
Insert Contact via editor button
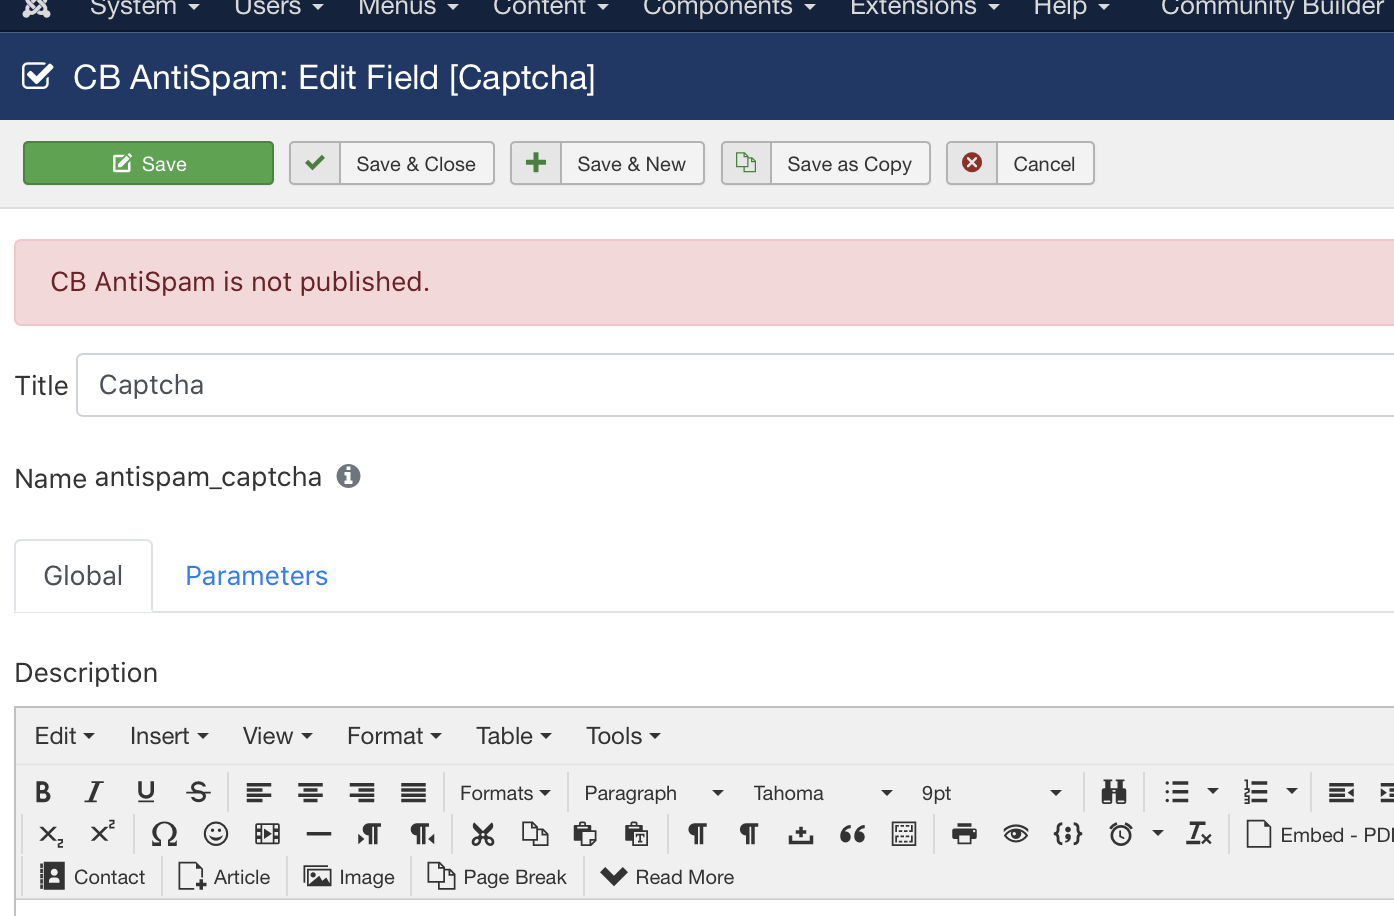point(92,877)
